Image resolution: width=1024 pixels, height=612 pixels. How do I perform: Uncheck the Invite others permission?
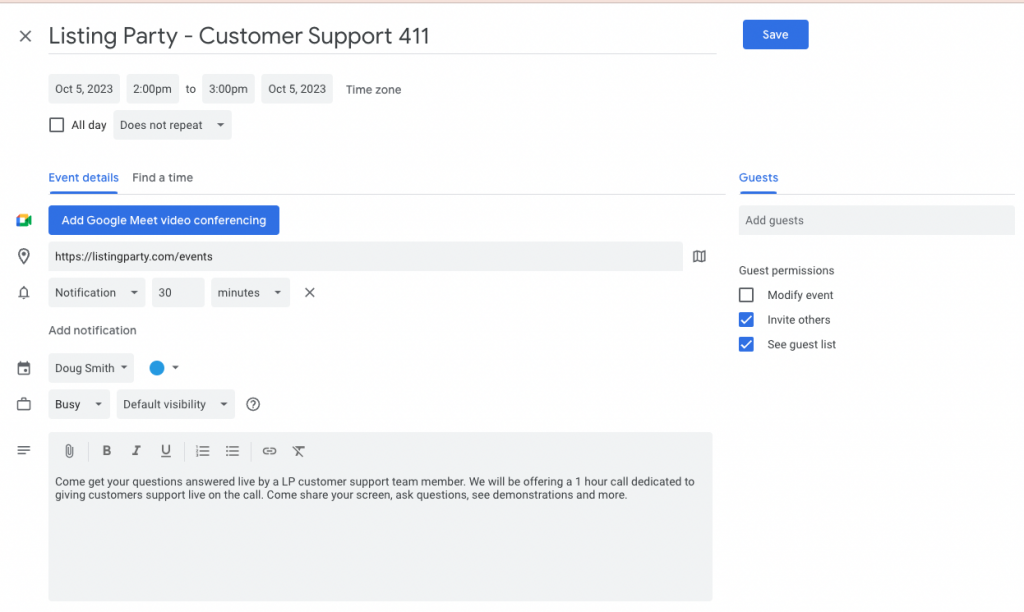(746, 320)
